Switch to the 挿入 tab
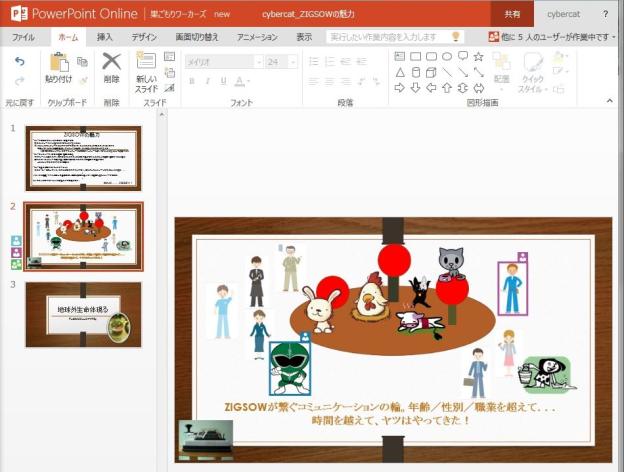624x472 pixels. click(x=105, y=37)
